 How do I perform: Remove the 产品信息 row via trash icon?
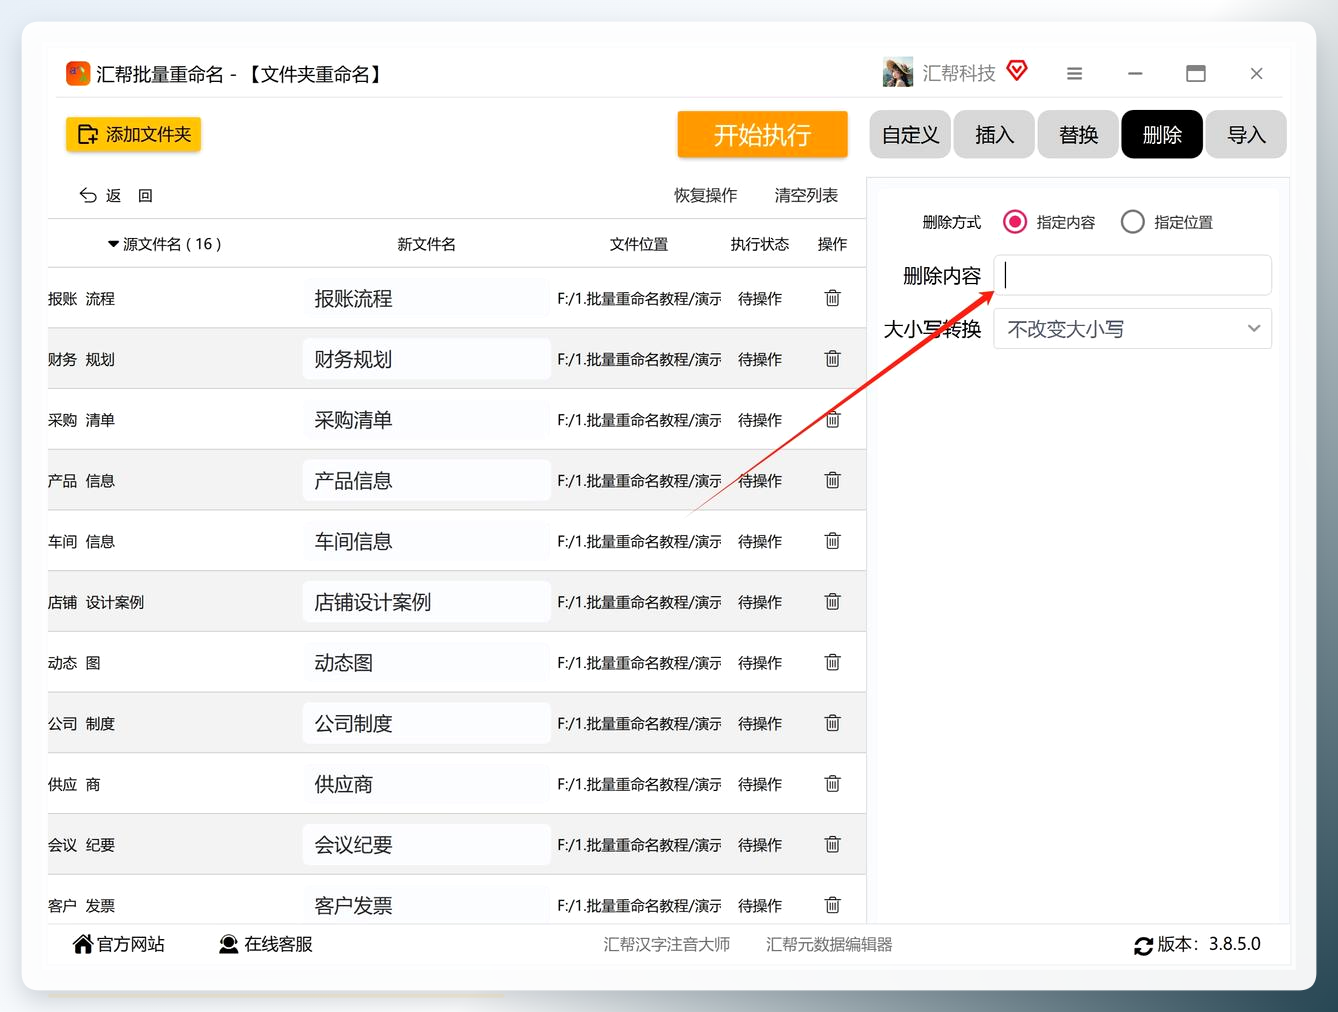832,480
